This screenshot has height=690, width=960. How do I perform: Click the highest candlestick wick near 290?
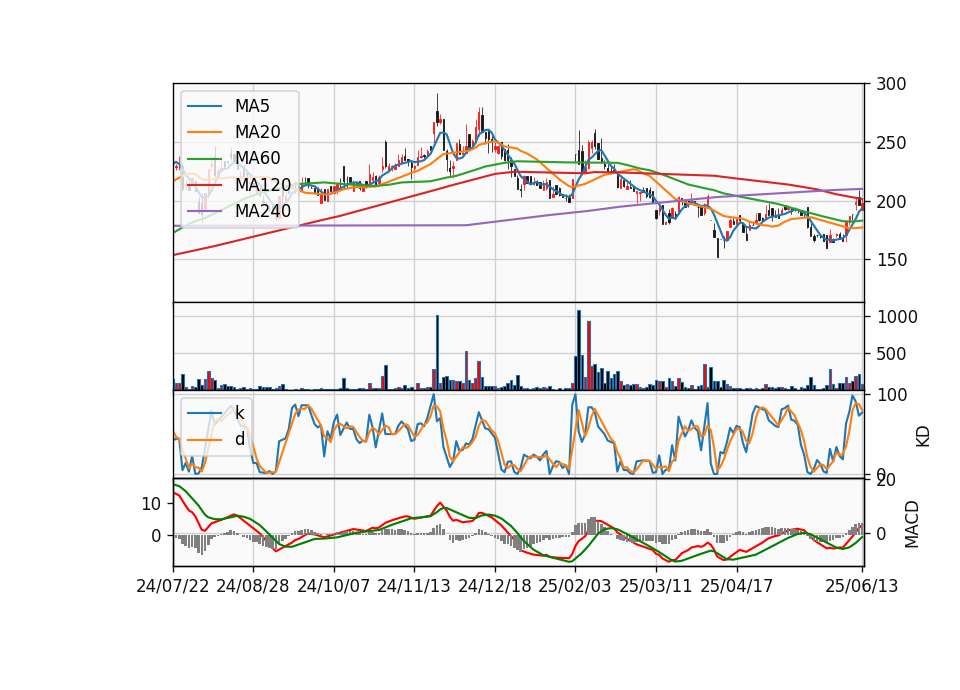point(437,102)
